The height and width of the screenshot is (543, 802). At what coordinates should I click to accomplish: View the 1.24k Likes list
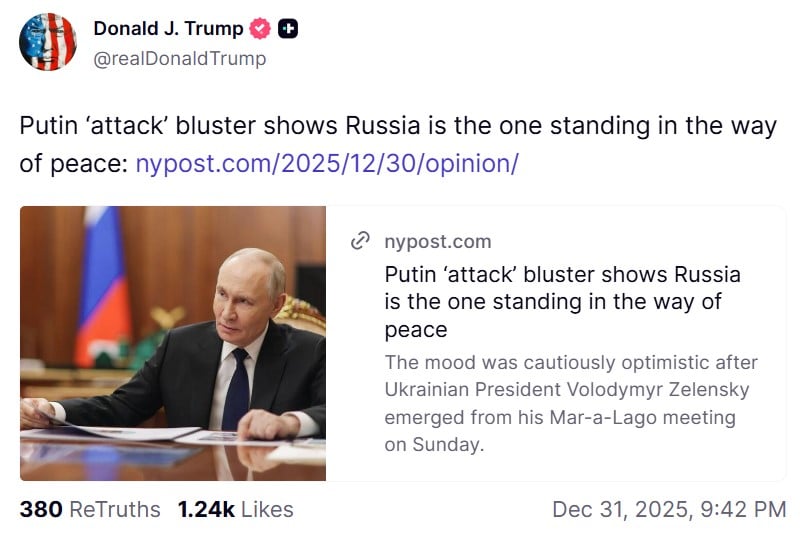click(x=236, y=509)
